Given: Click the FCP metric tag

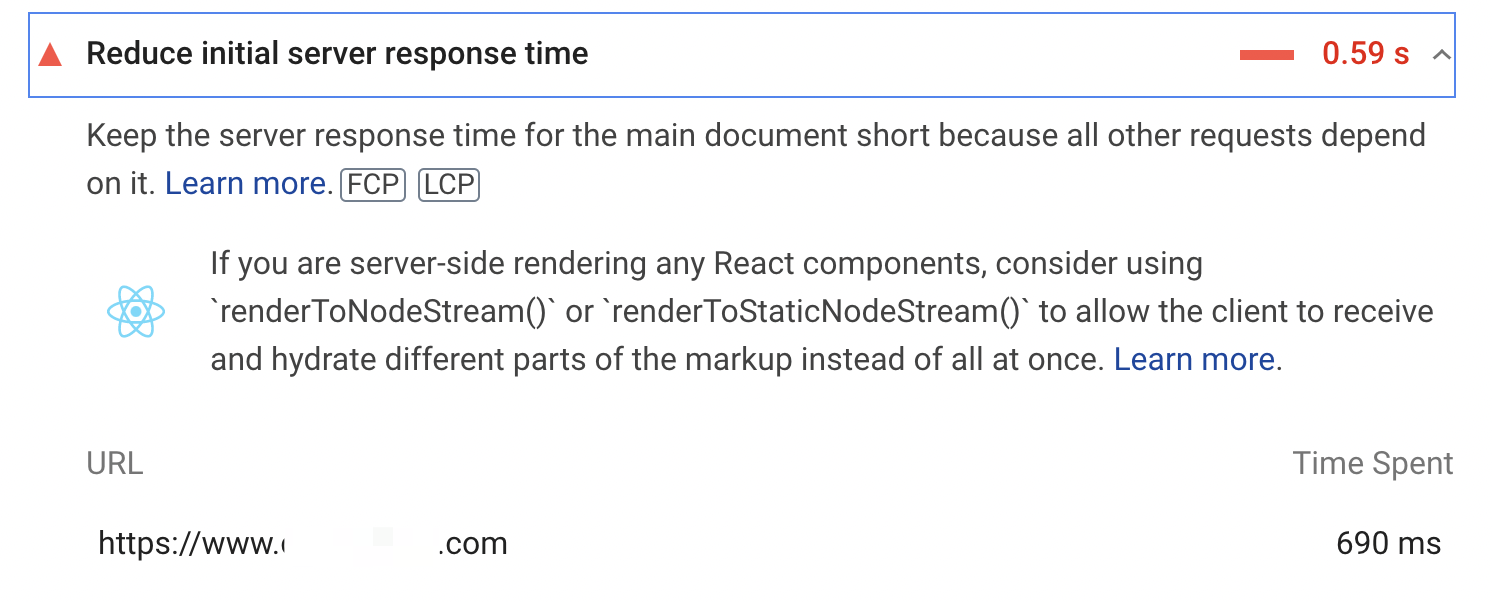Looking at the screenshot, I should 373,185.
